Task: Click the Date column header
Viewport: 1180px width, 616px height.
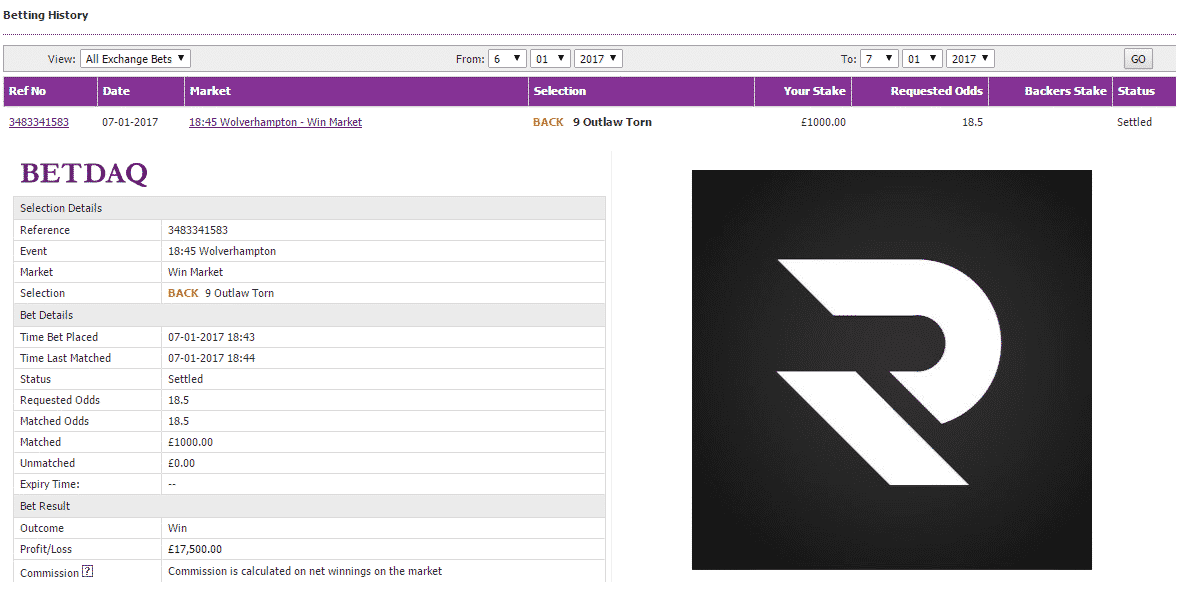Action: (141, 91)
